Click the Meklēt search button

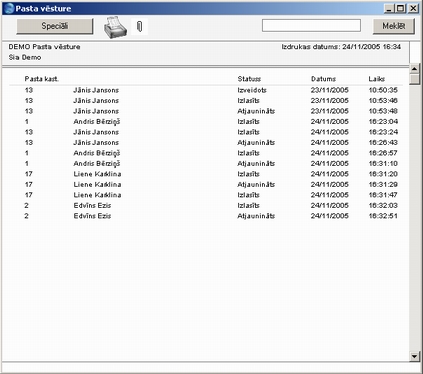pos(394,26)
